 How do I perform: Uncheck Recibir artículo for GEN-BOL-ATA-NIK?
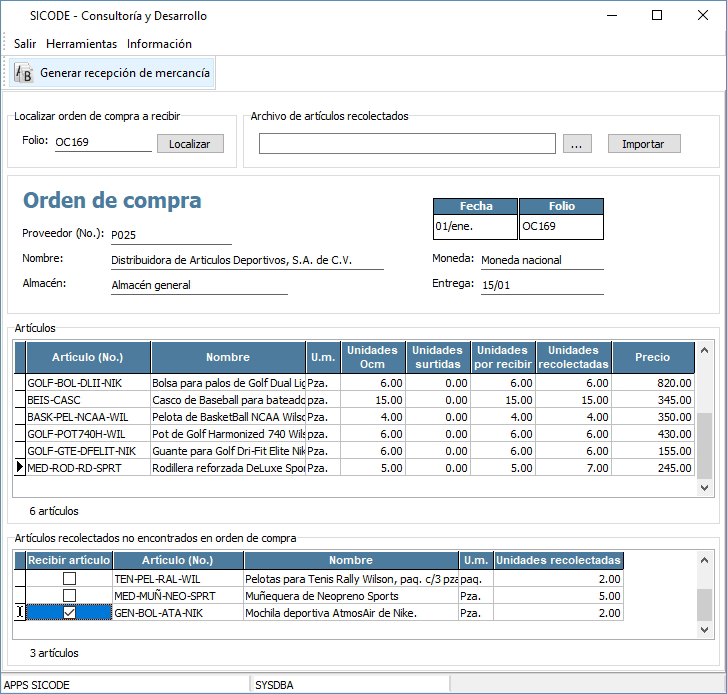pos(69,613)
